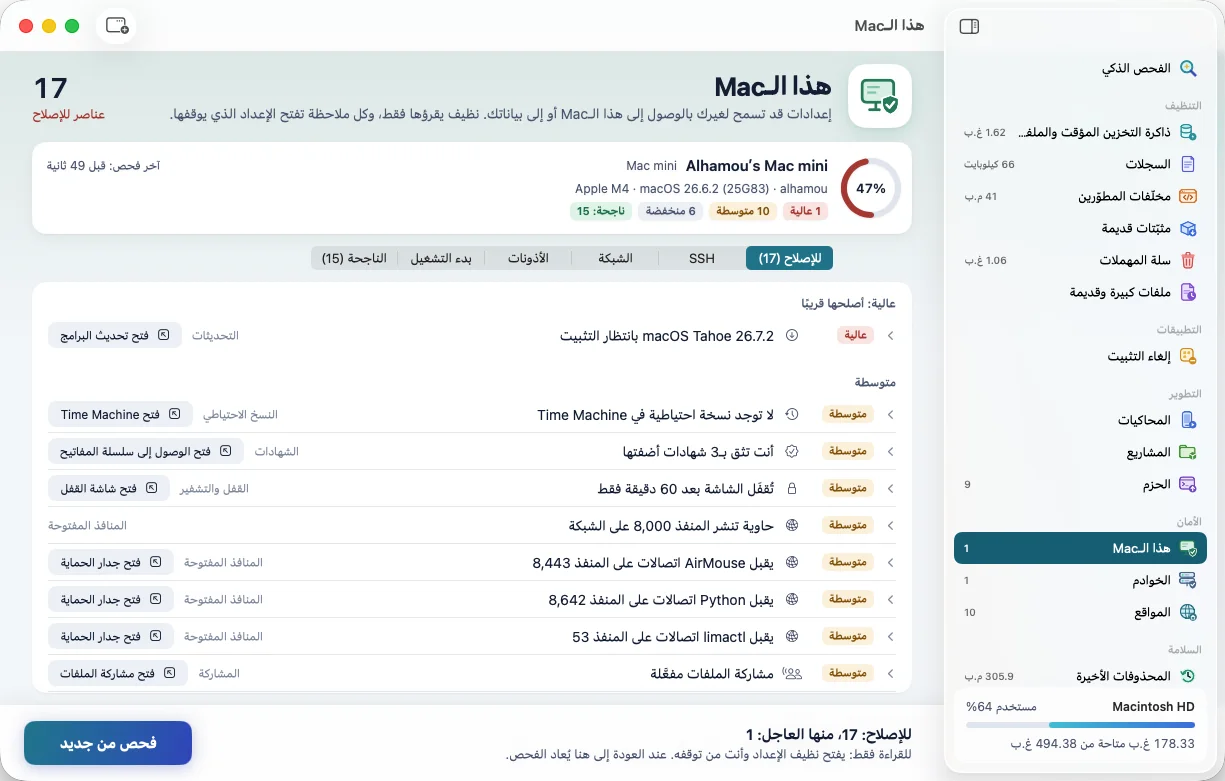Screen dimensions: 1225x781
Task: Select the للإصلاح (17) tab
Action: coord(789,258)
